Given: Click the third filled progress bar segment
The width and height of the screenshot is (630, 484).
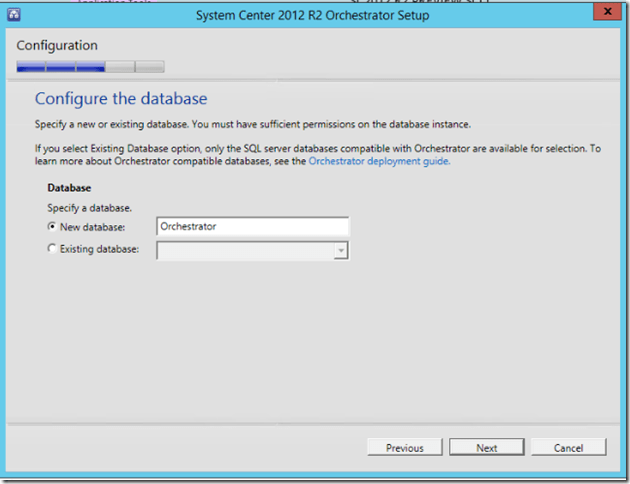Looking at the screenshot, I should [x=91, y=67].
